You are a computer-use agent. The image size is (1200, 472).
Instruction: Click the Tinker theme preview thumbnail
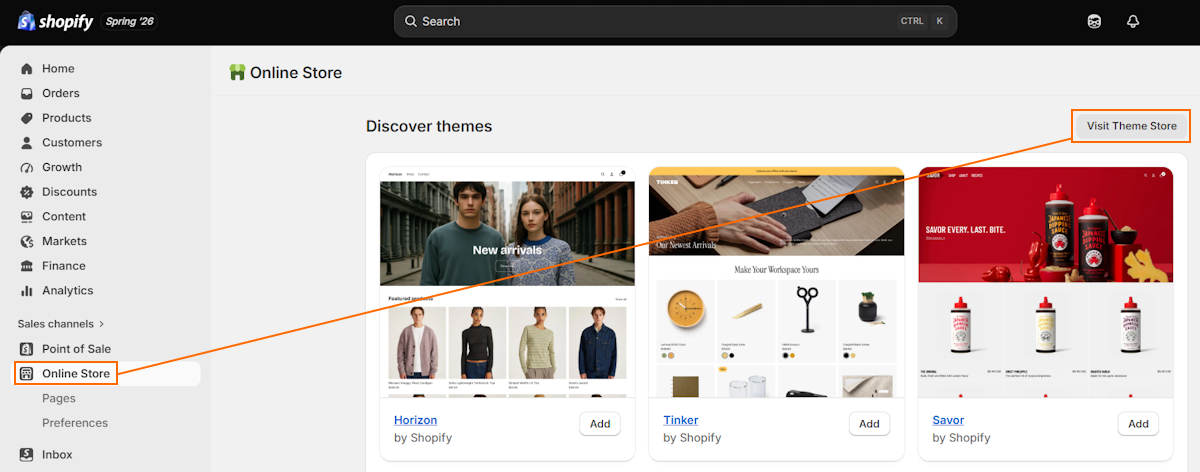click(x=776, y=282)
